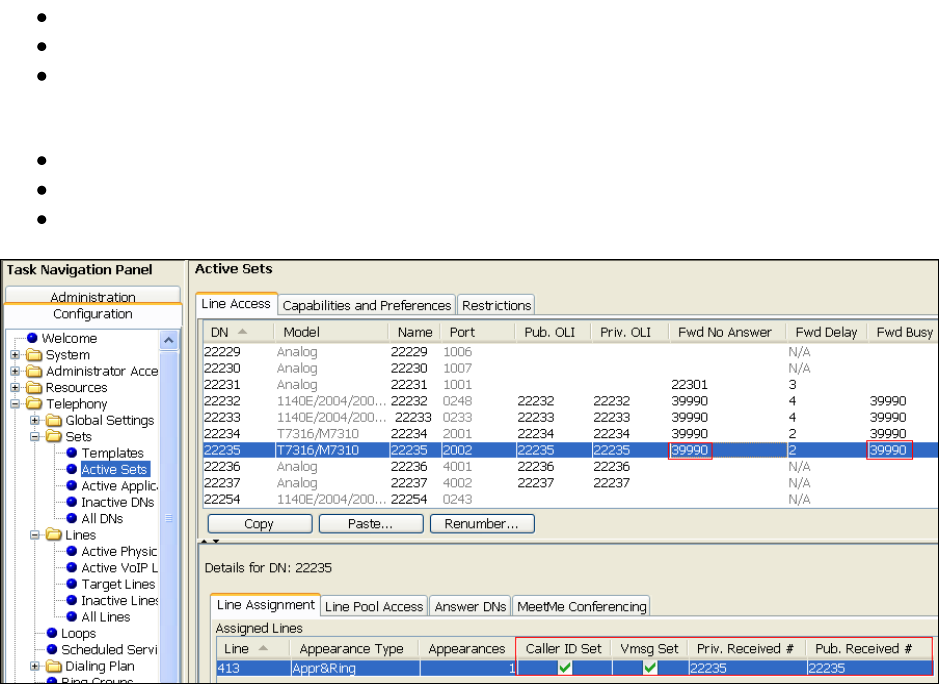Click the Sets folder icon
The image size is (939, 684).
click(x=51, y=437)
